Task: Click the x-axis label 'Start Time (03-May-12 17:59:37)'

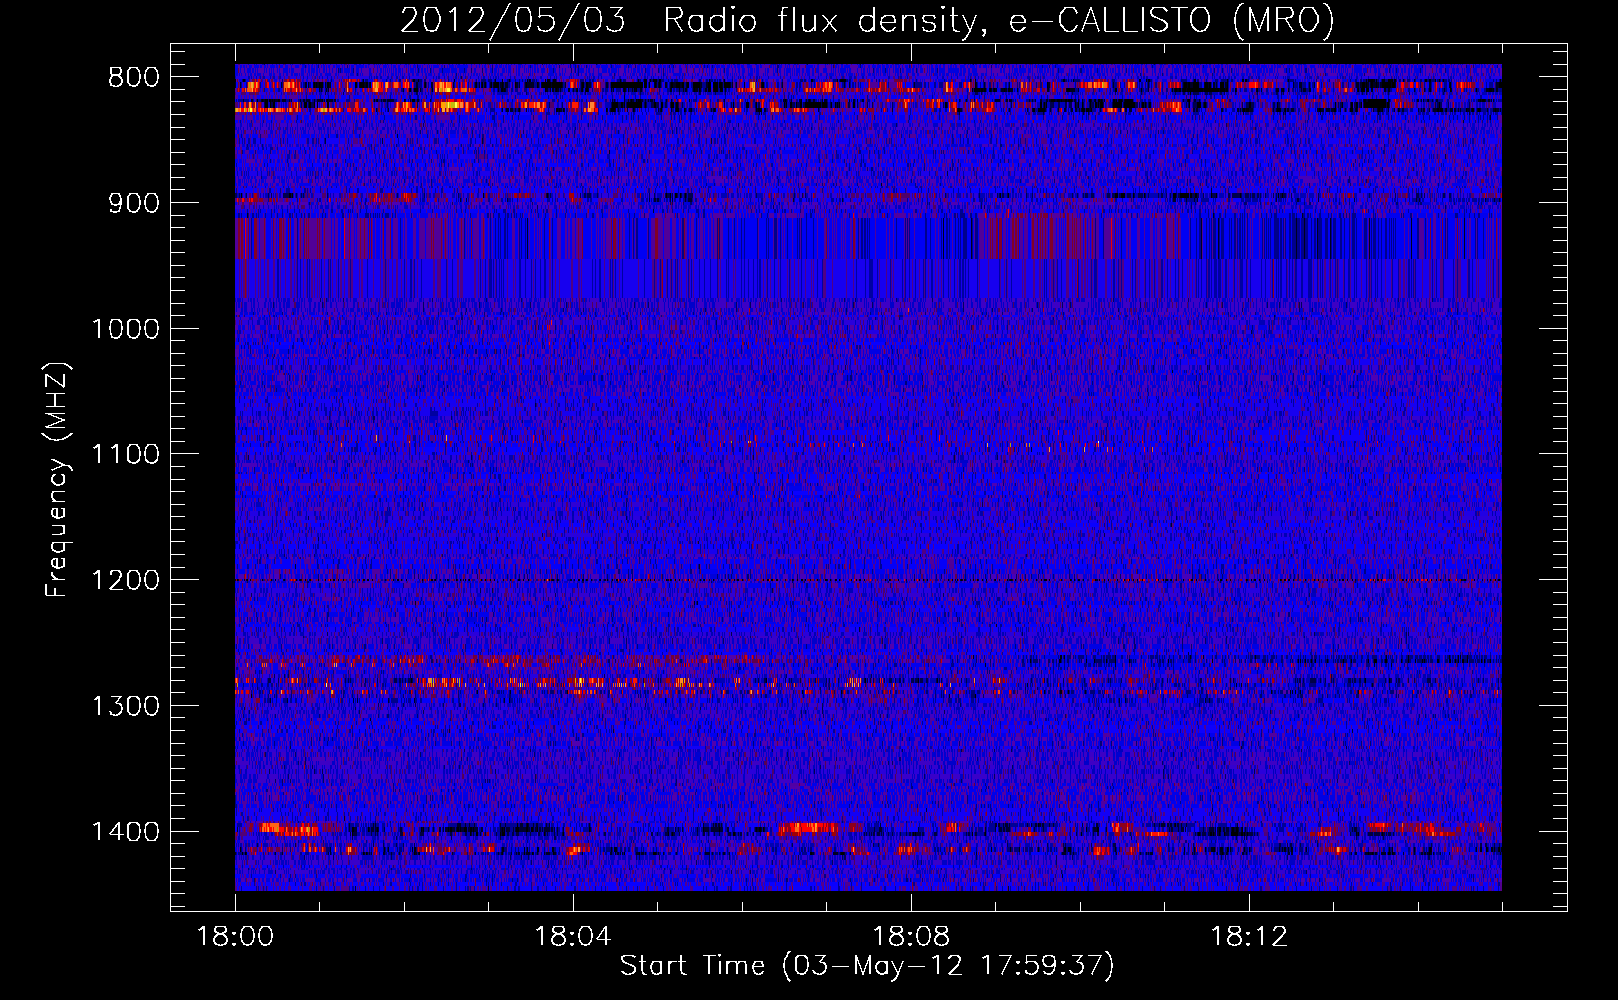Action: (x=867, y=966)
